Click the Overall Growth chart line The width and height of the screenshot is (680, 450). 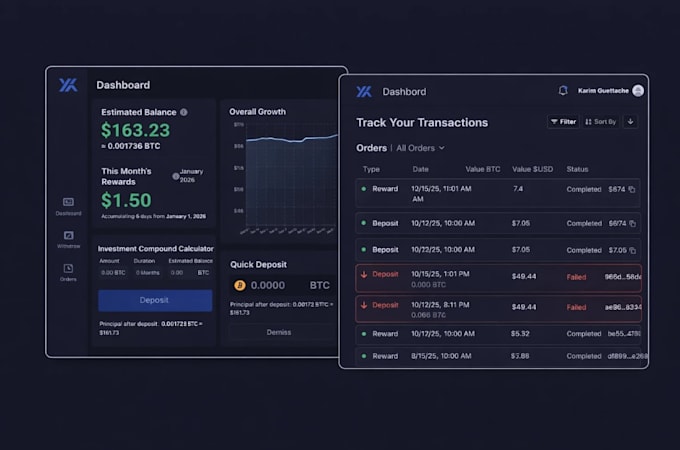pos(291,139)
